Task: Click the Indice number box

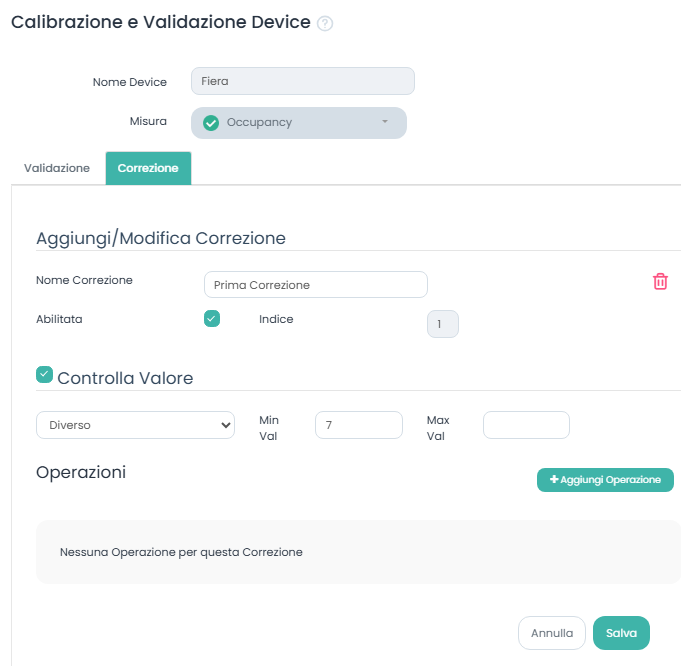Action: 442,324
